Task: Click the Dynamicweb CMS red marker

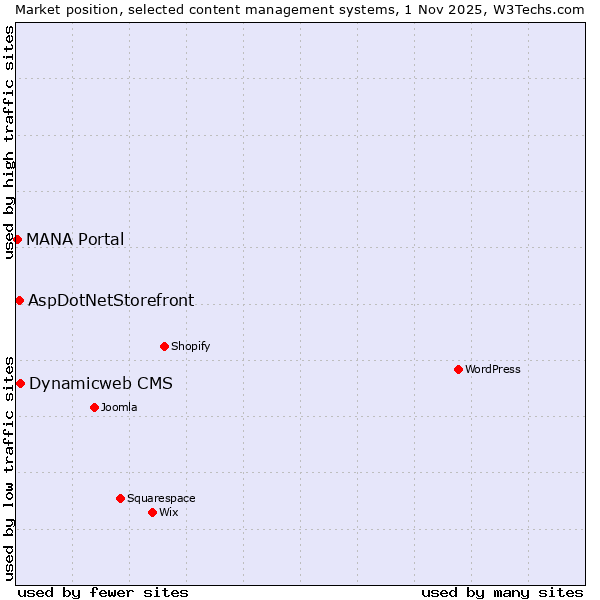Action: (20, 383)
